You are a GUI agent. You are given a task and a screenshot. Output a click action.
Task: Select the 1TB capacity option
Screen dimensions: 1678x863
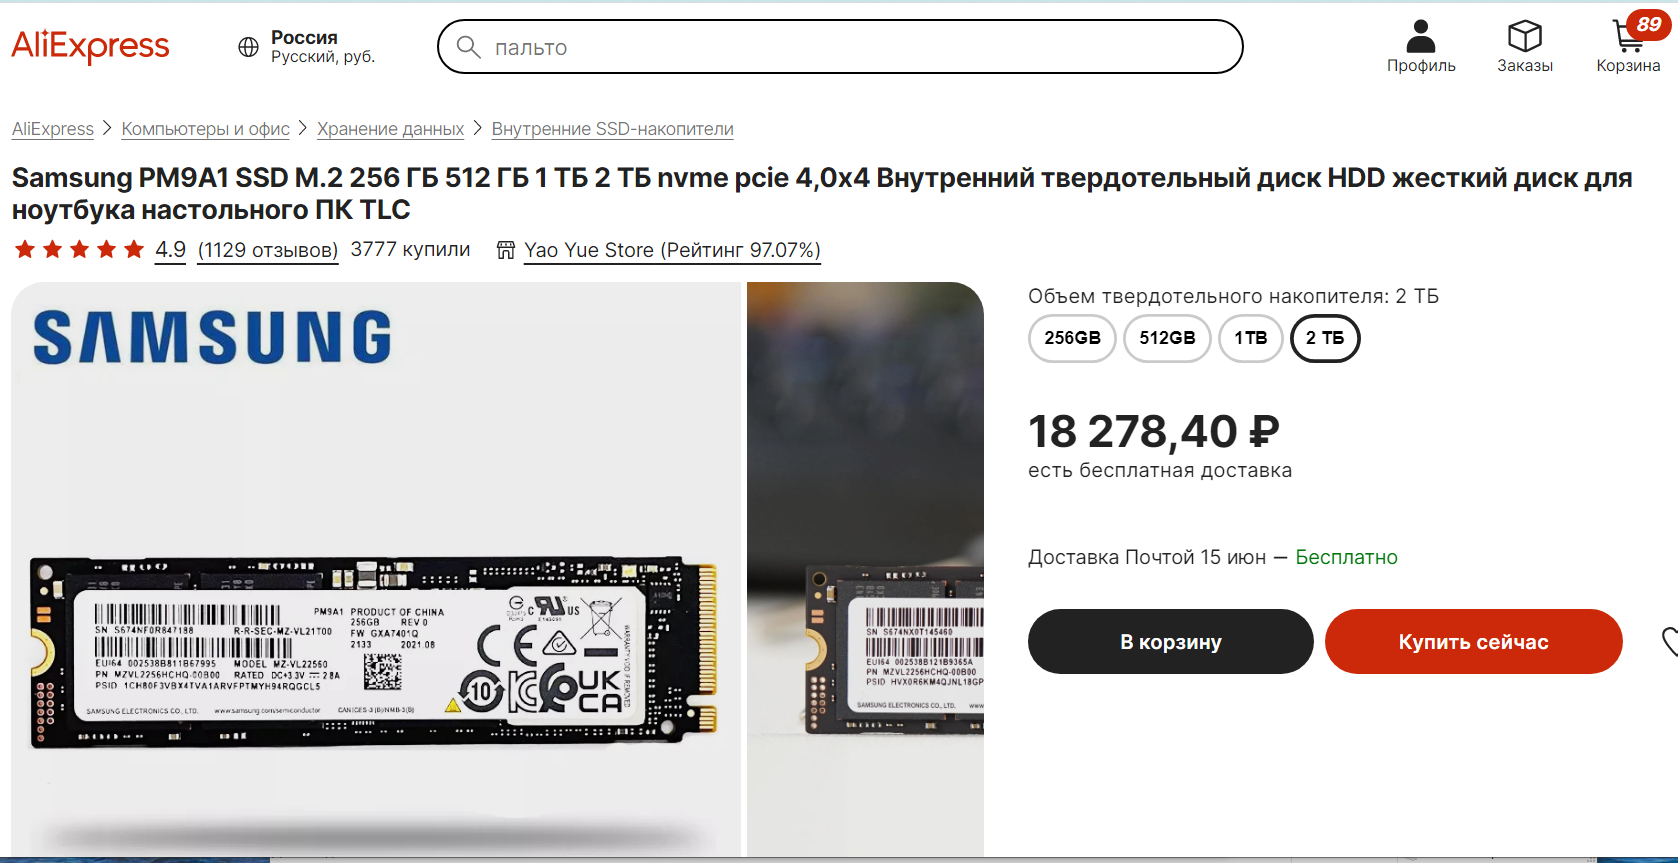pos(1250,338)
